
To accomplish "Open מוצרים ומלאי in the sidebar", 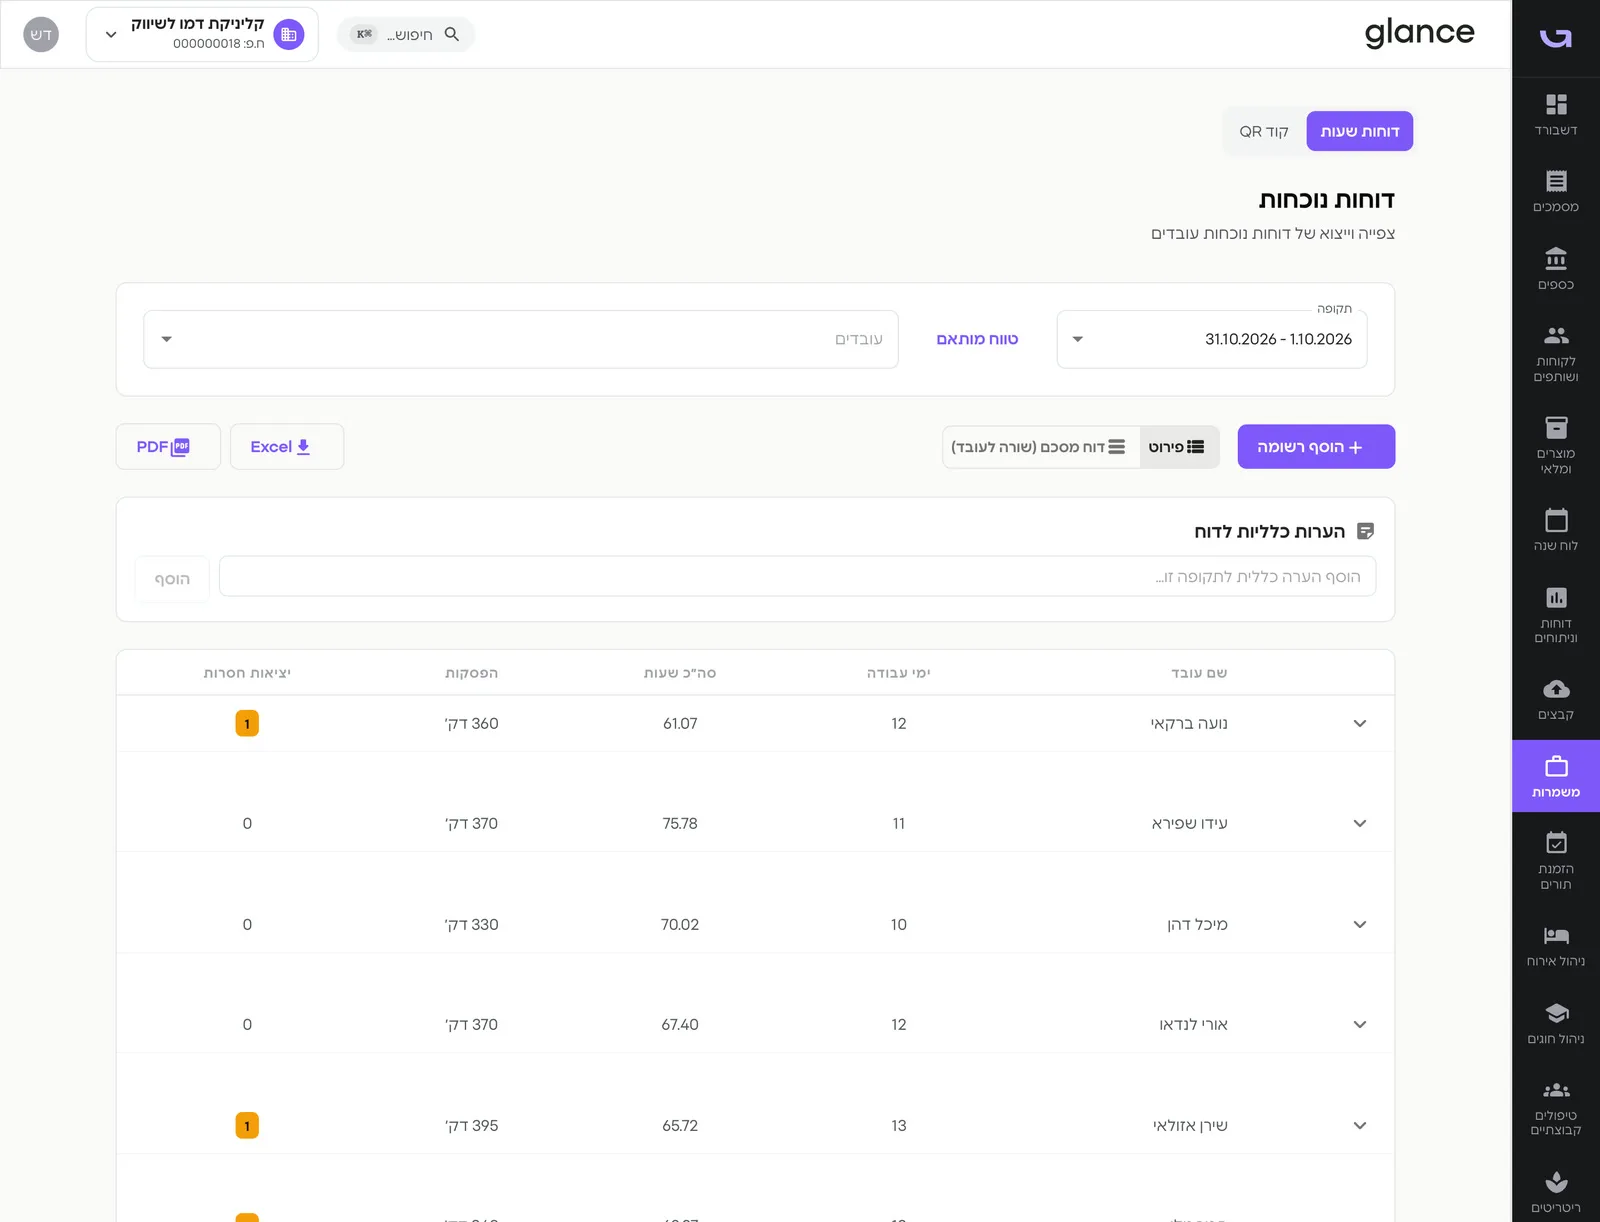I will 1556,446.
